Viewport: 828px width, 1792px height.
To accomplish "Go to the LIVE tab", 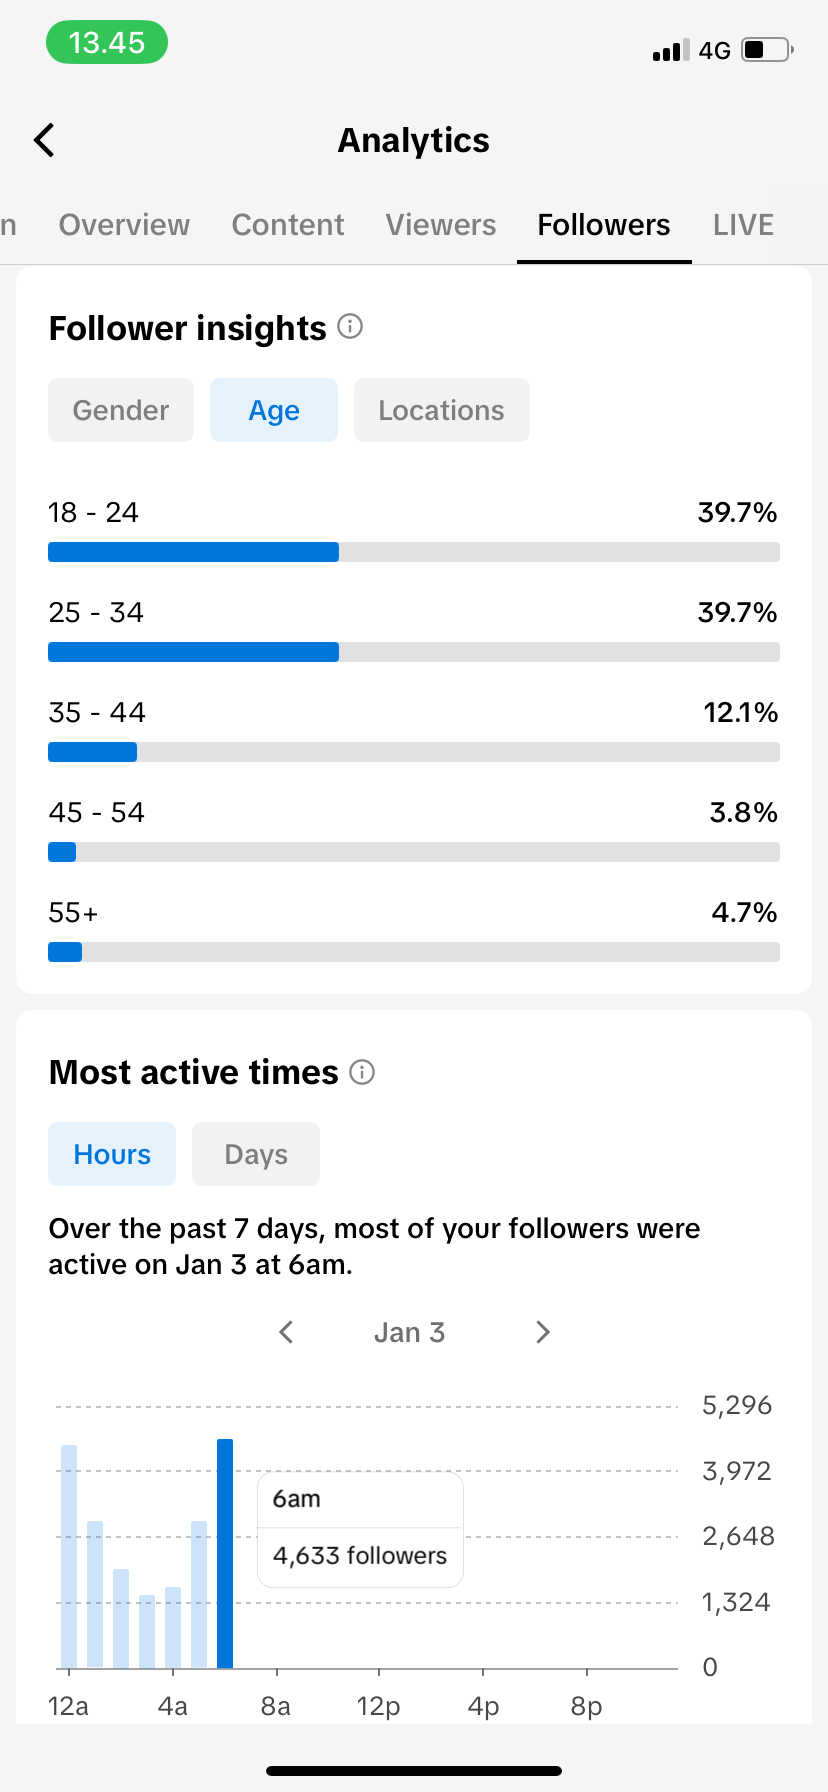I will click(743, 225).
